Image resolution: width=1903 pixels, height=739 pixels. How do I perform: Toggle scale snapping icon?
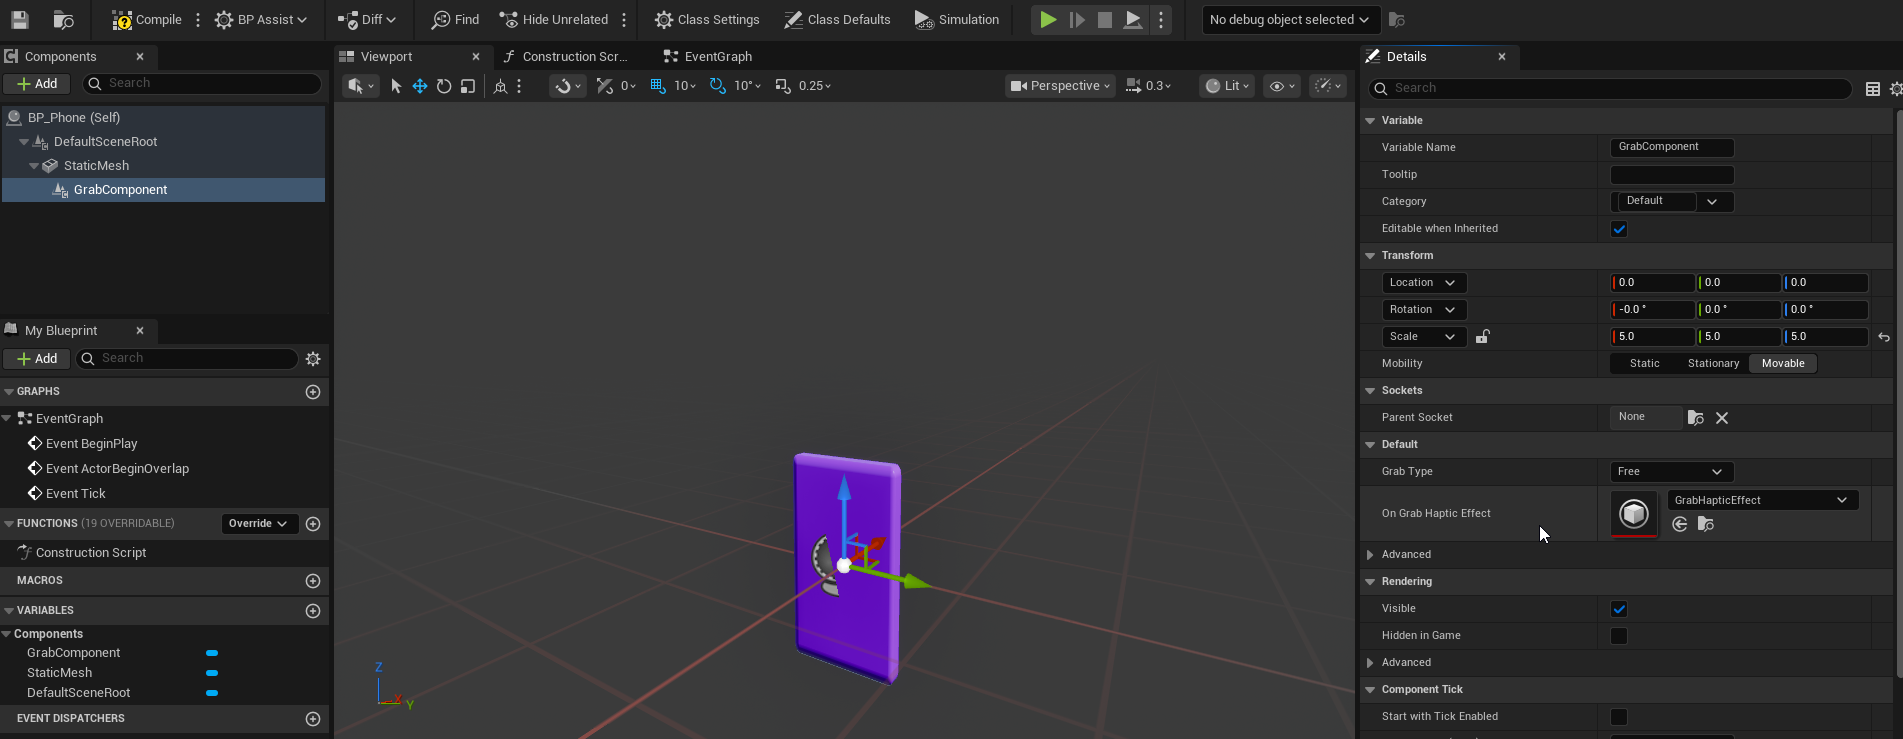pos(783,86)
